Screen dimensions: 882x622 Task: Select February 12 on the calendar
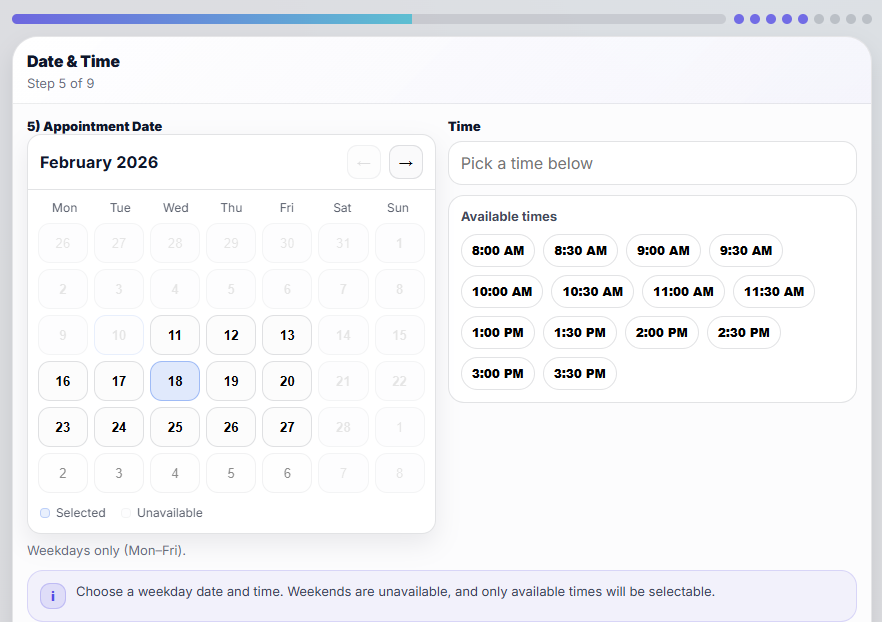click(x=231, y=335)
